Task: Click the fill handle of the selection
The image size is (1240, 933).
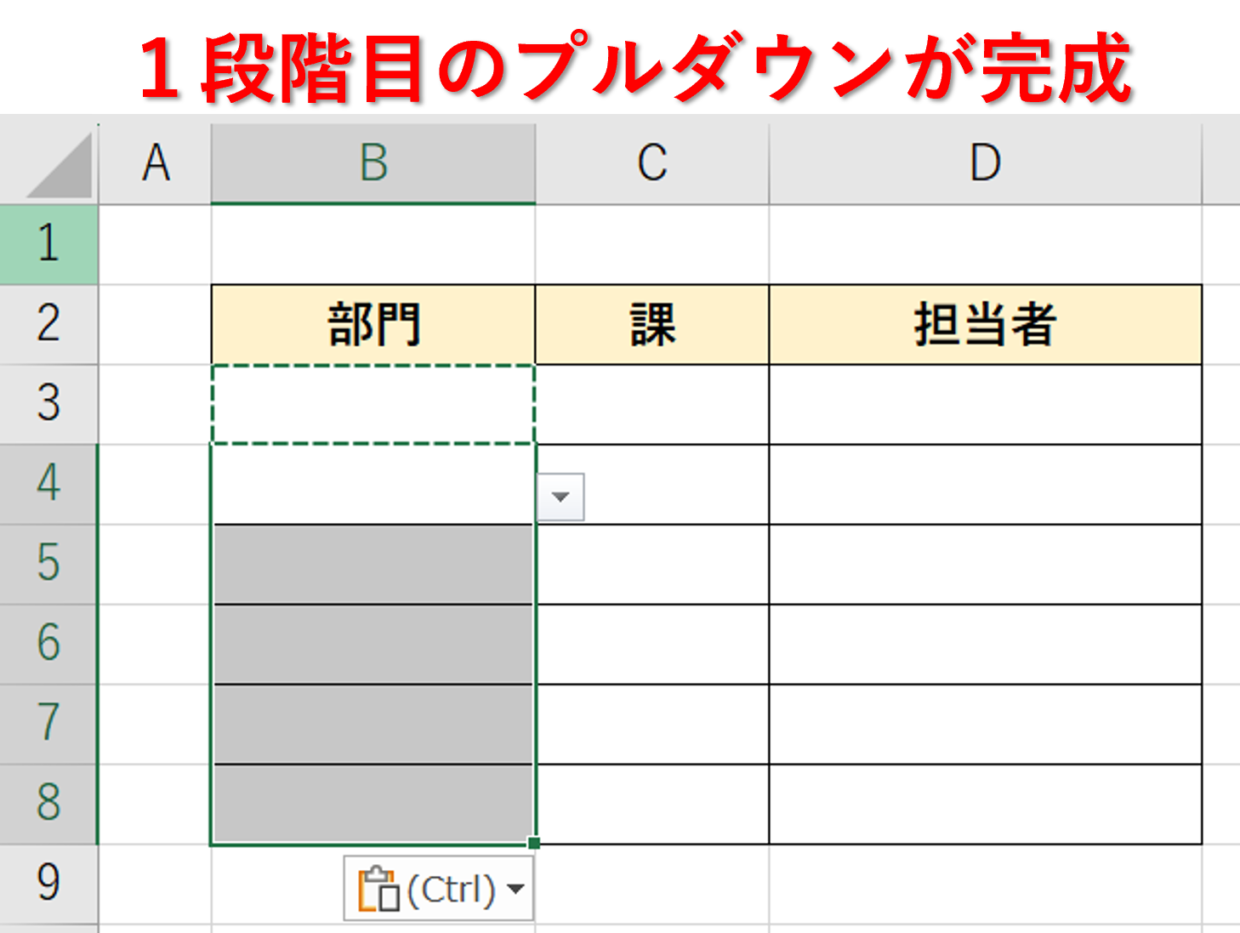Action: [x=534, y=844]
